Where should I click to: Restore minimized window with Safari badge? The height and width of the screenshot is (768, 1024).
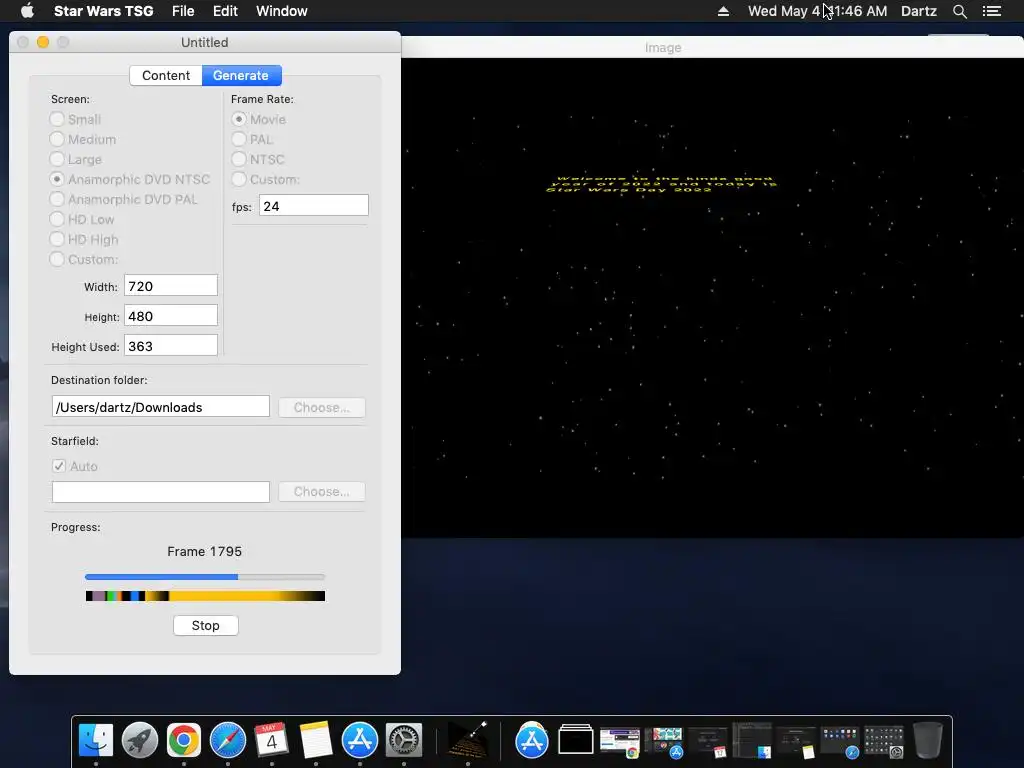coord(840,742)
